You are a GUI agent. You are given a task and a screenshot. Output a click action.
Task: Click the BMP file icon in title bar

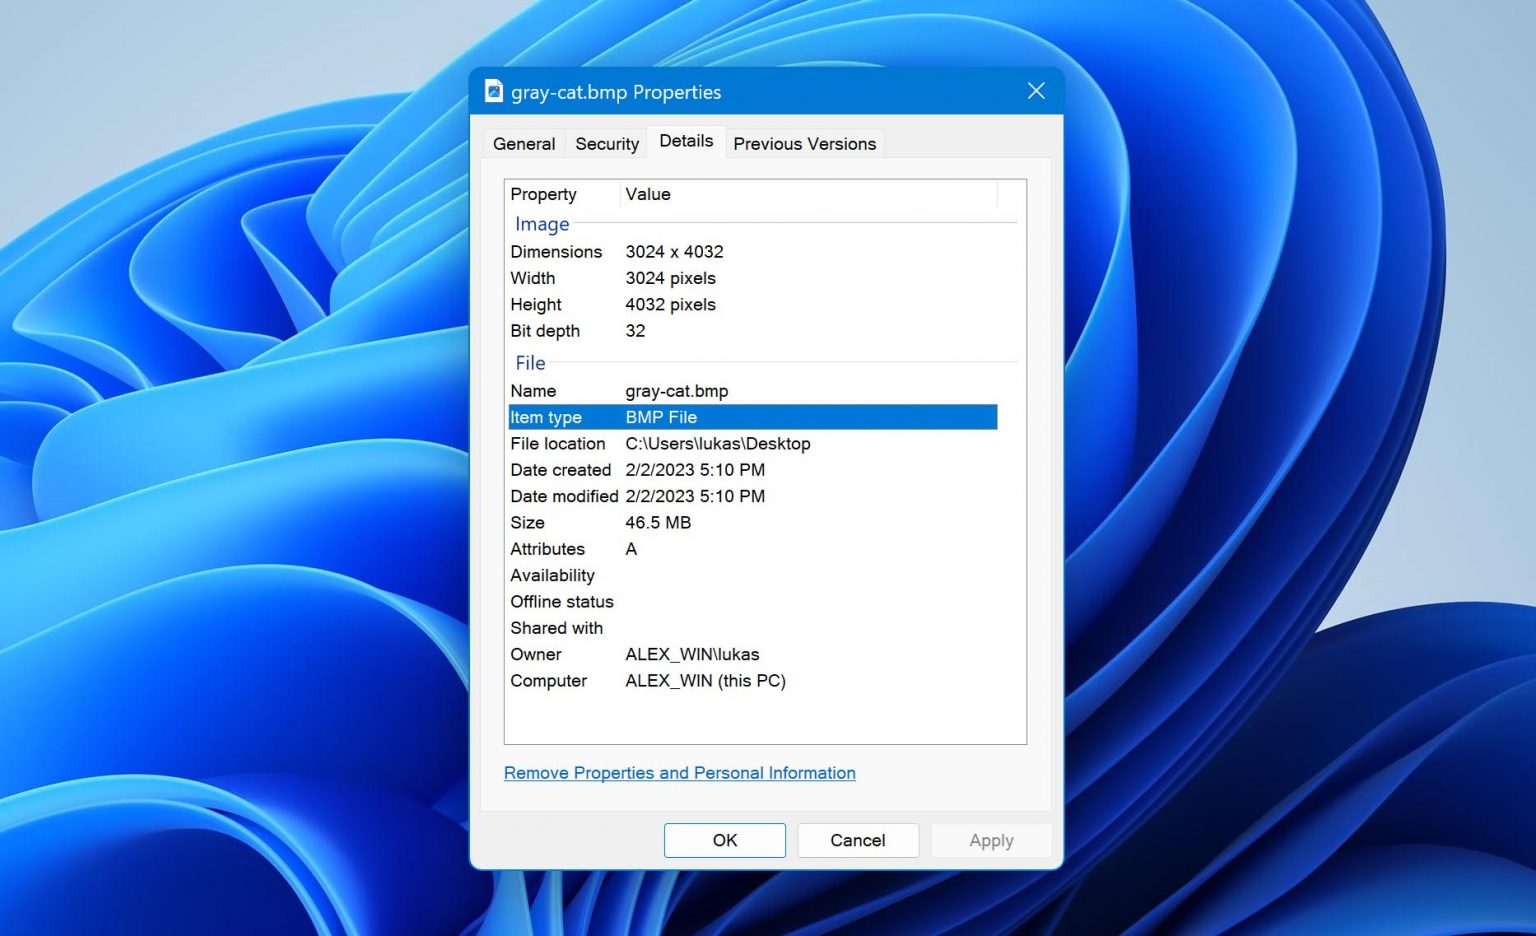coord(493,91)
